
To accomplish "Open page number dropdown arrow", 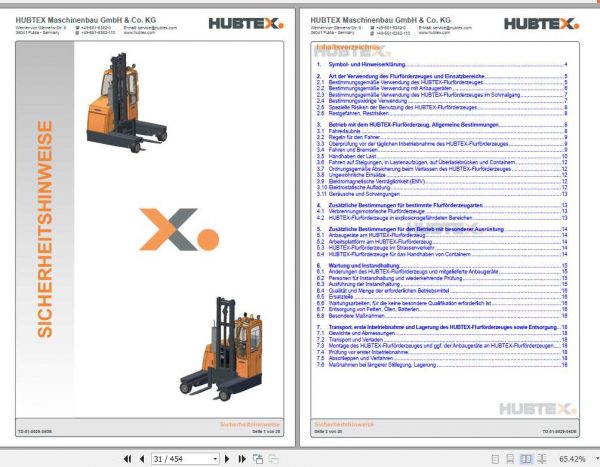I will coord(215,459).
